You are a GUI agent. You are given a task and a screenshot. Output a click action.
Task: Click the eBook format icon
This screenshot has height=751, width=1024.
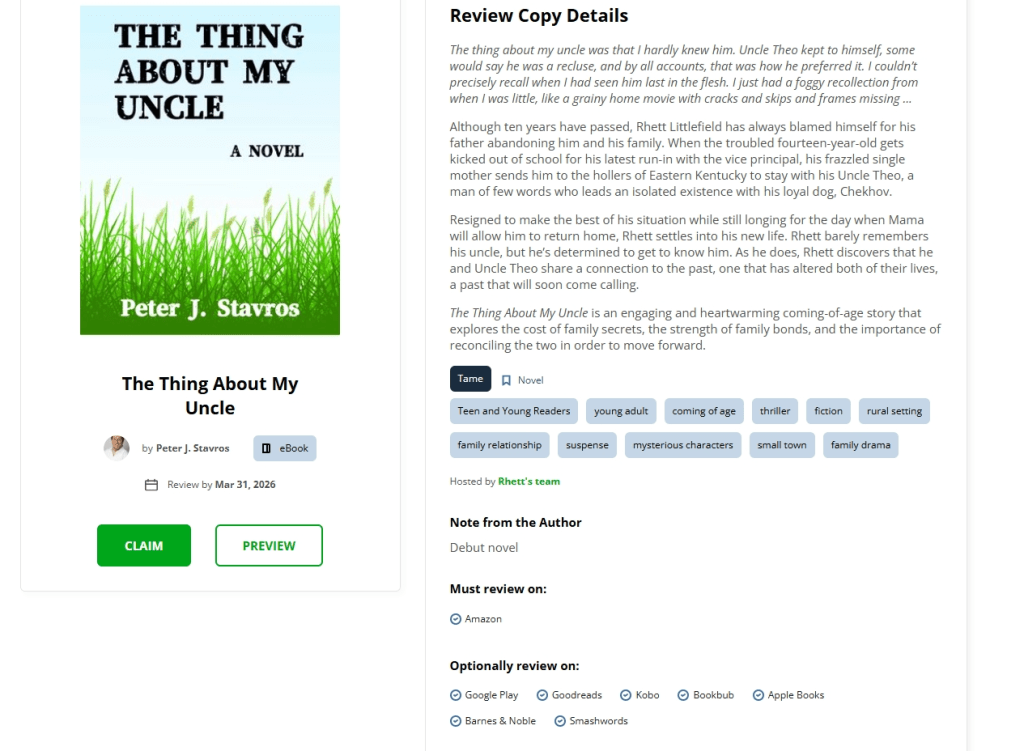pyautogui.click(x=266, y=449)
